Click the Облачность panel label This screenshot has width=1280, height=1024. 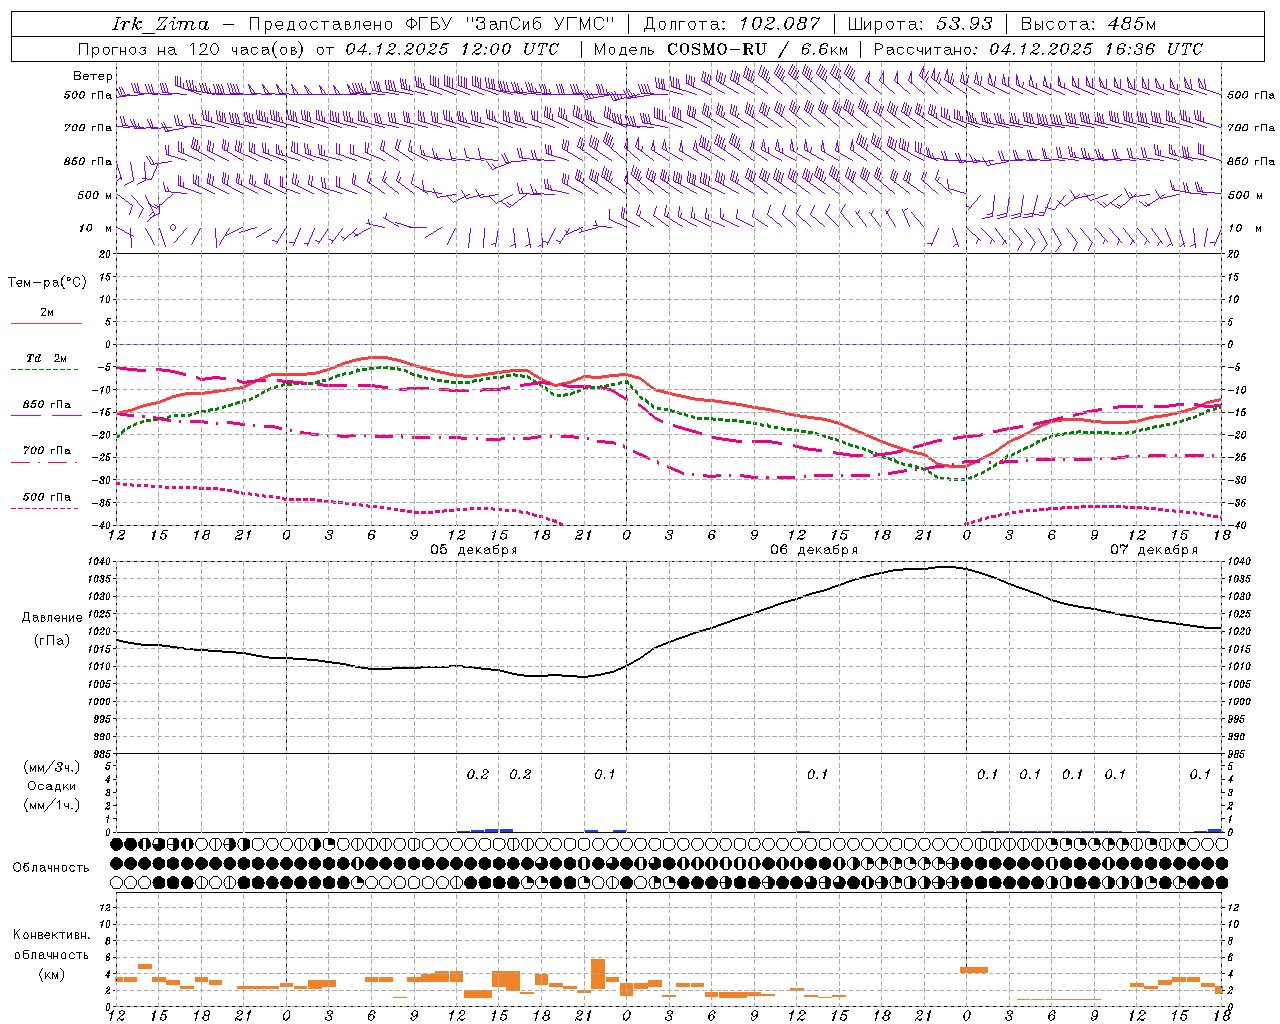pyautogui.click(x=51, y=867)
